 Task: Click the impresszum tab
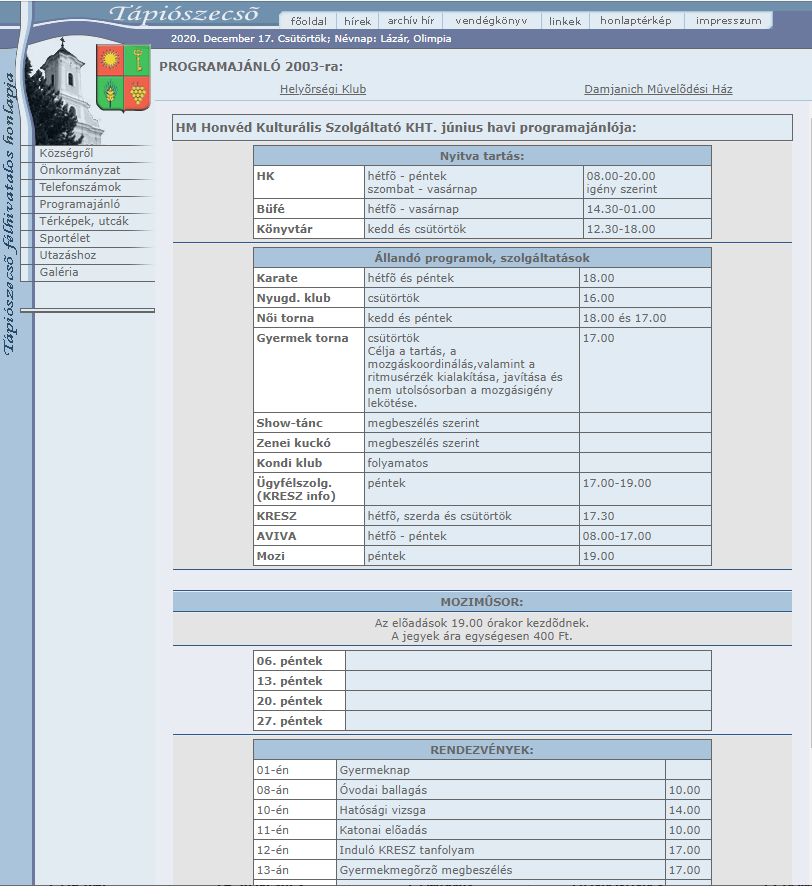click(728, 21)
